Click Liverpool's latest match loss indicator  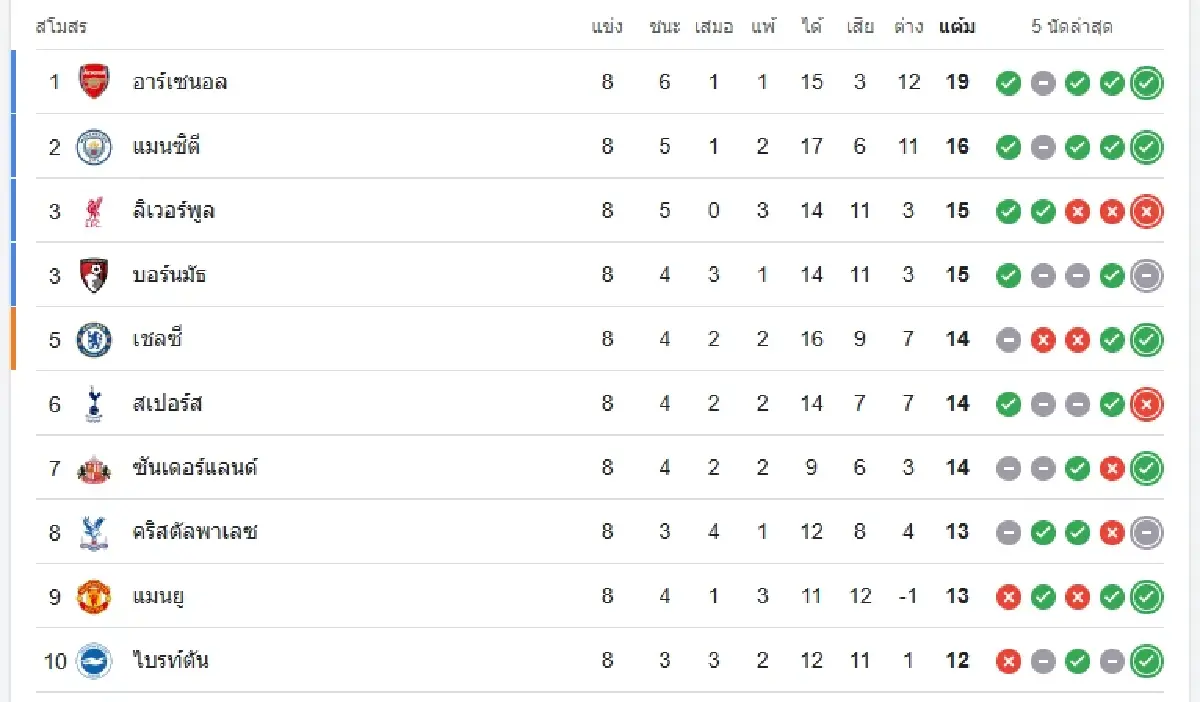[1147, 212]
